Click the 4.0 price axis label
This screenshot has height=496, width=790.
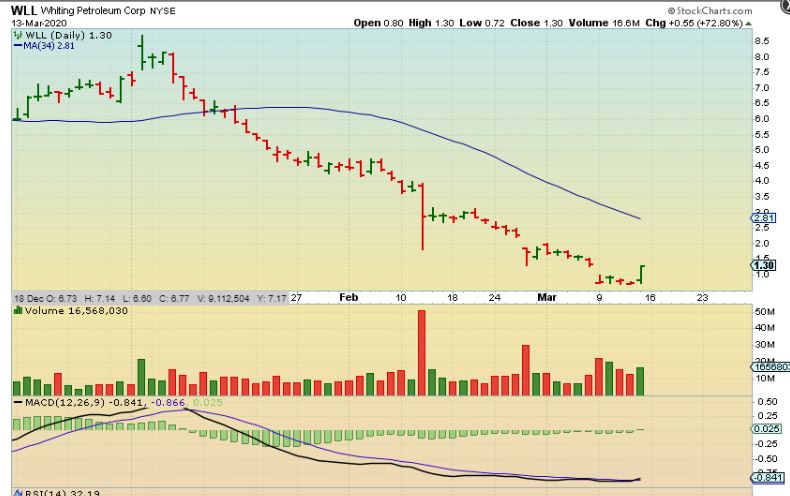(x=762, y=181)
